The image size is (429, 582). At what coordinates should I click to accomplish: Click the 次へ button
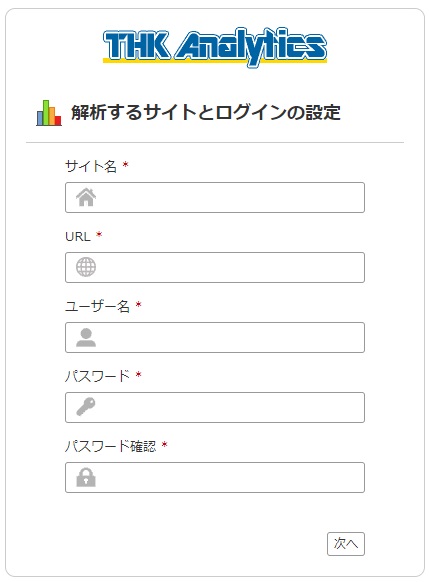pyautogui.click(x=346, y=544)
